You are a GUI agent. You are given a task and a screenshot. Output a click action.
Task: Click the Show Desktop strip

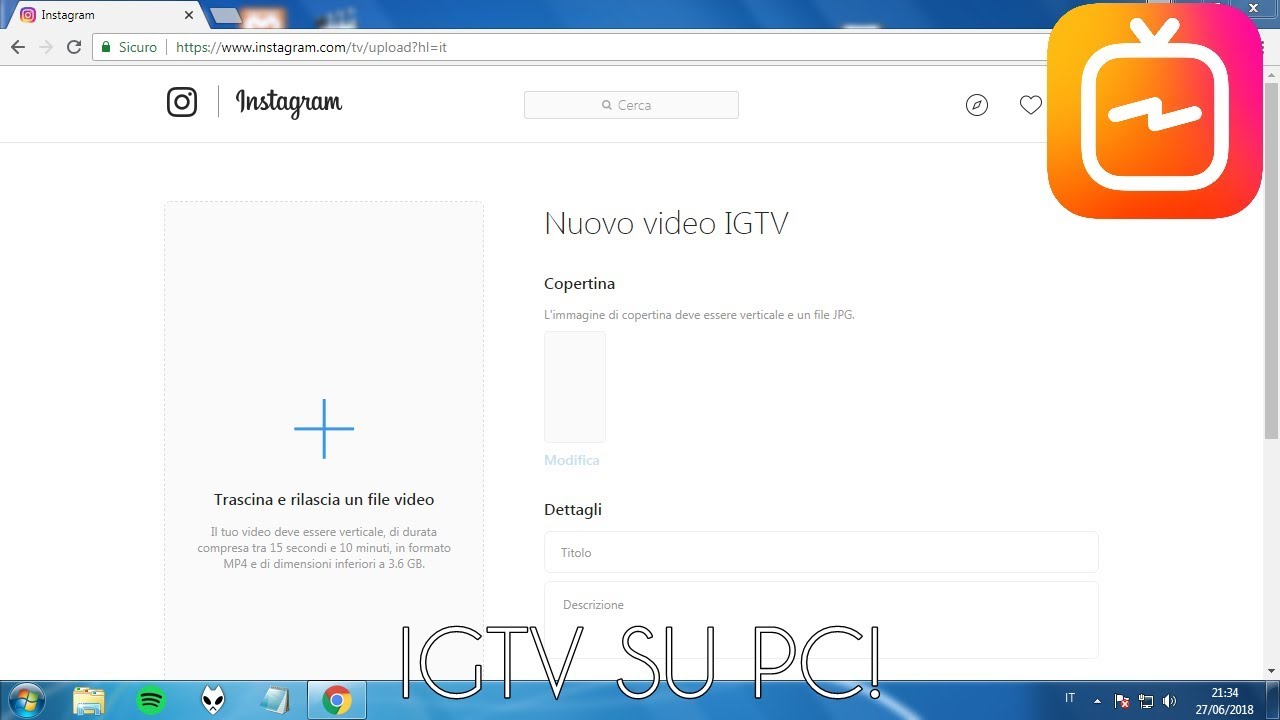pyautogui.click(x=1274, y=700)
